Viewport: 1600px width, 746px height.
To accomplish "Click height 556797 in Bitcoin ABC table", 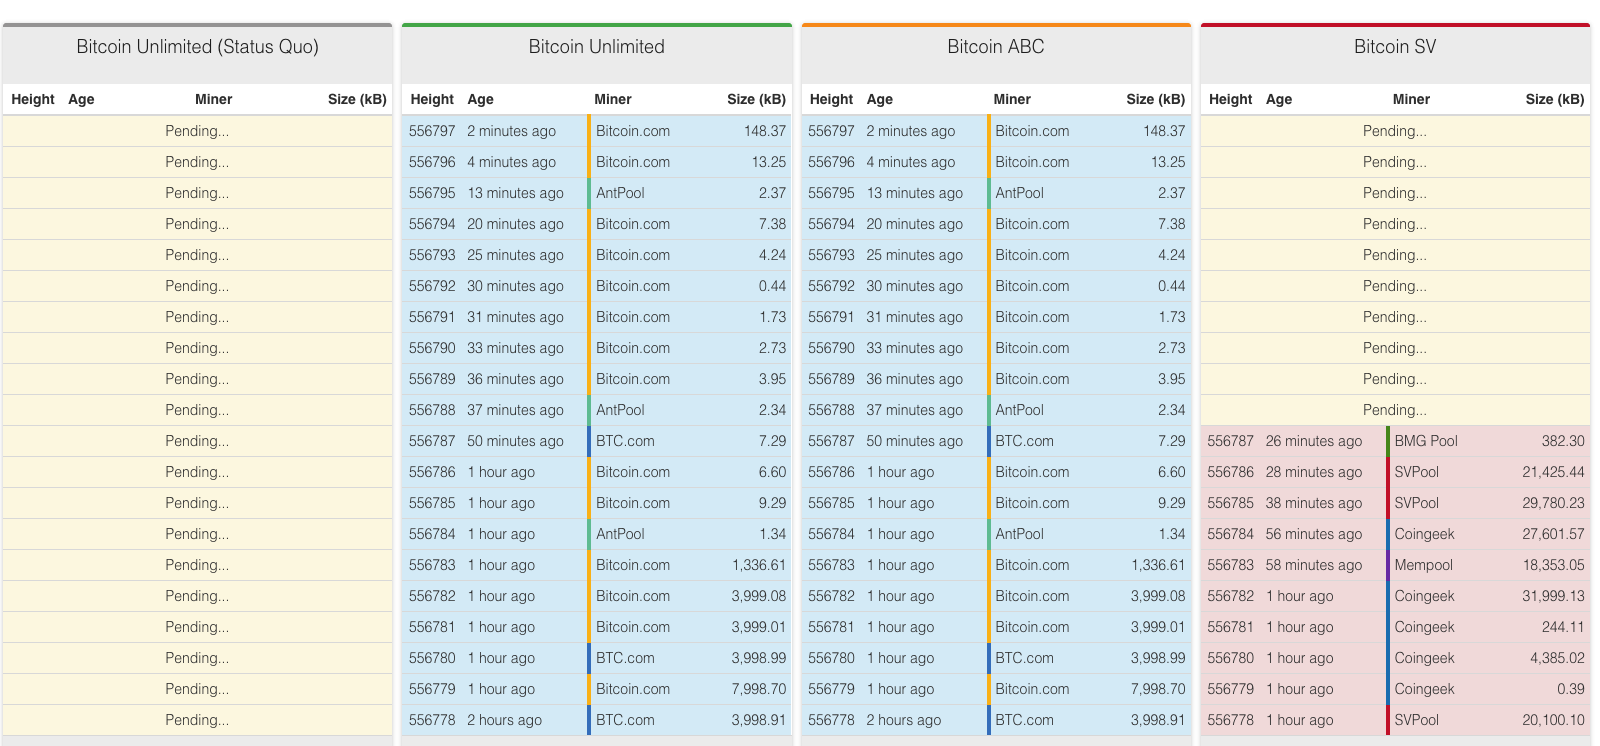I will pyautogui.click(x=831, y=131).
